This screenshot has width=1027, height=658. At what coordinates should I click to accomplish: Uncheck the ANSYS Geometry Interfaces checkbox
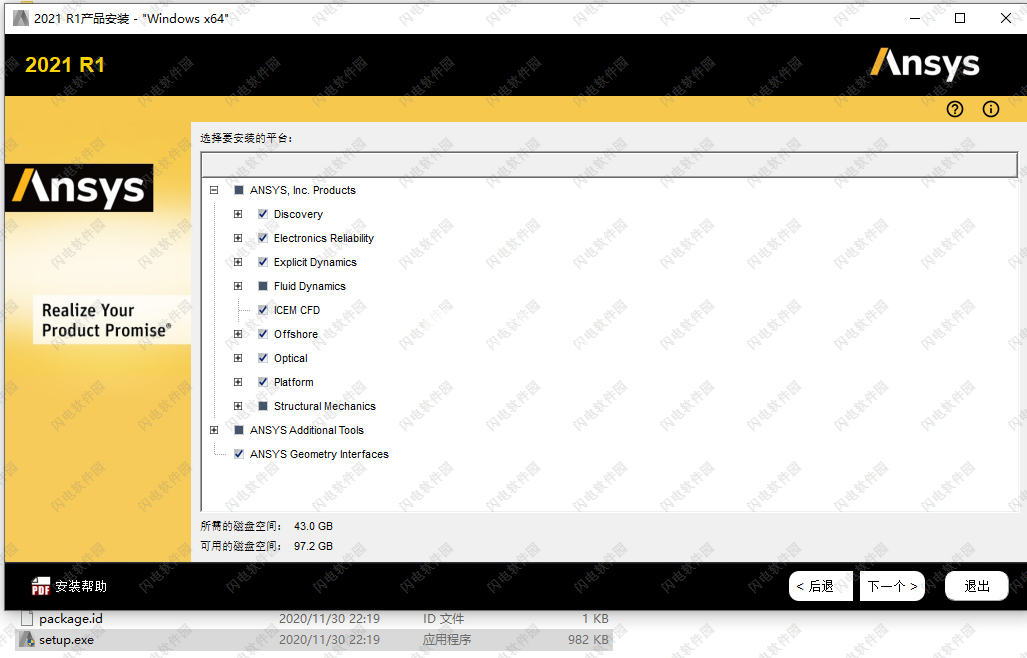click(239, 454)
